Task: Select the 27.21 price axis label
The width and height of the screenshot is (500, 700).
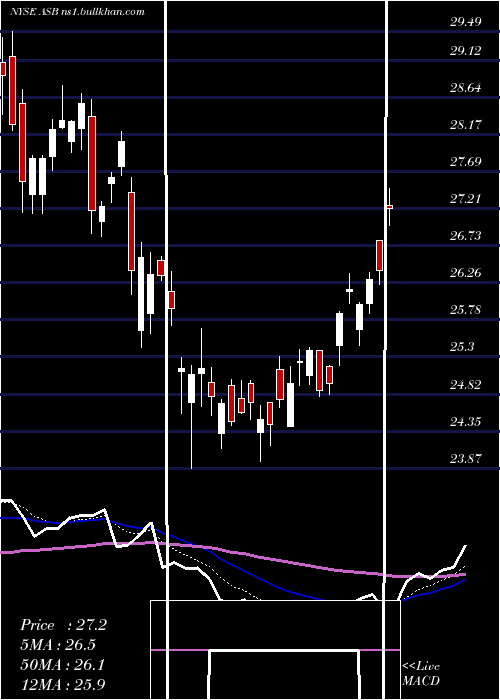Action: (466, 198)
